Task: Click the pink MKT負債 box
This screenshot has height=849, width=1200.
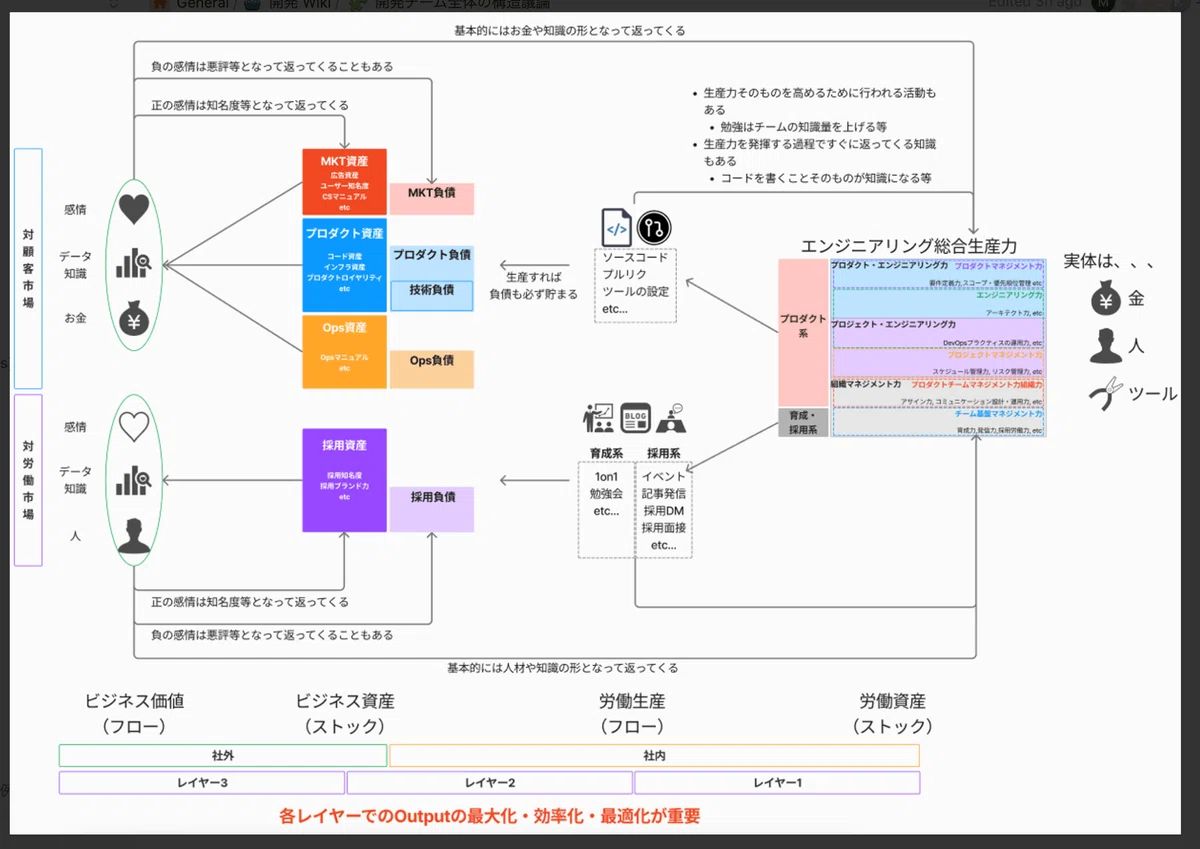Action: click(x=431, y=198)
